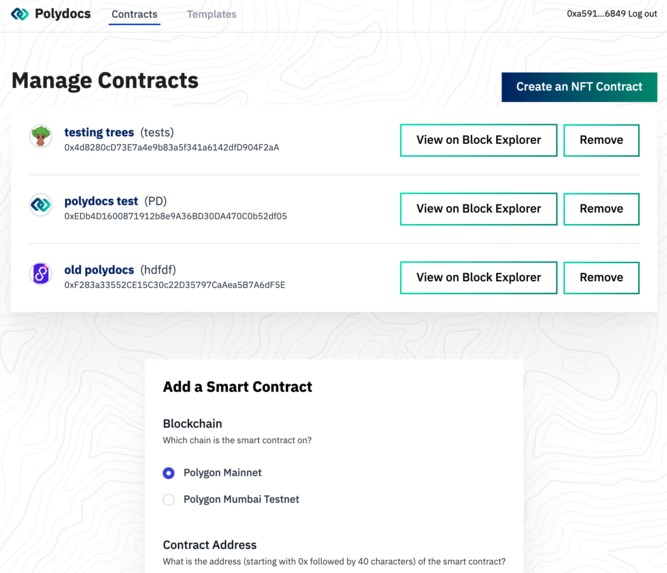
Task: View polydocs test on Block Explorer
Action: coord(479,209)
